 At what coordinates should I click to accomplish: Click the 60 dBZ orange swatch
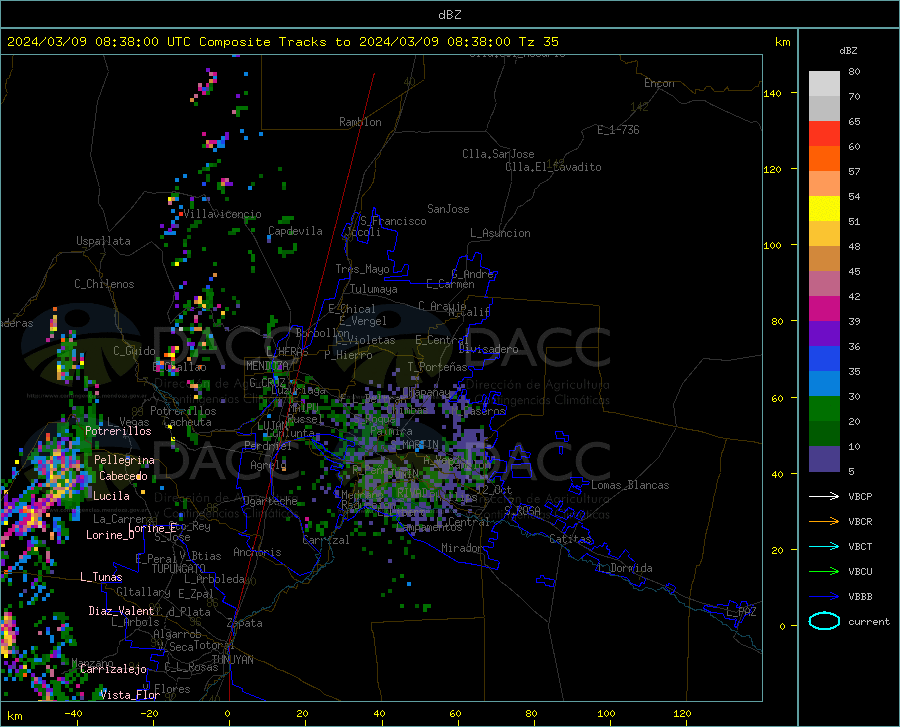pyautogui.click(x=824, y=158)
